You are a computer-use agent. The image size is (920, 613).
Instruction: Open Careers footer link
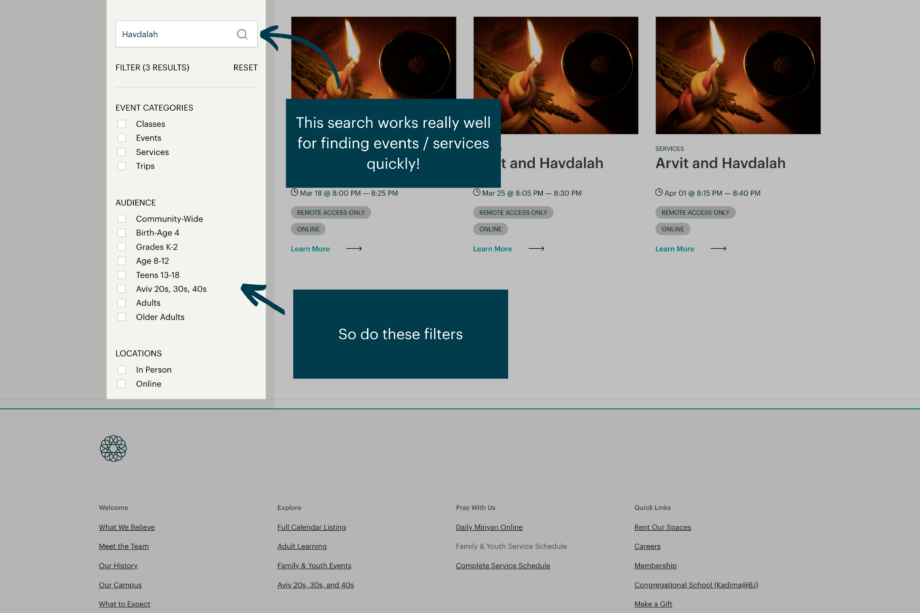coord(647,546)
